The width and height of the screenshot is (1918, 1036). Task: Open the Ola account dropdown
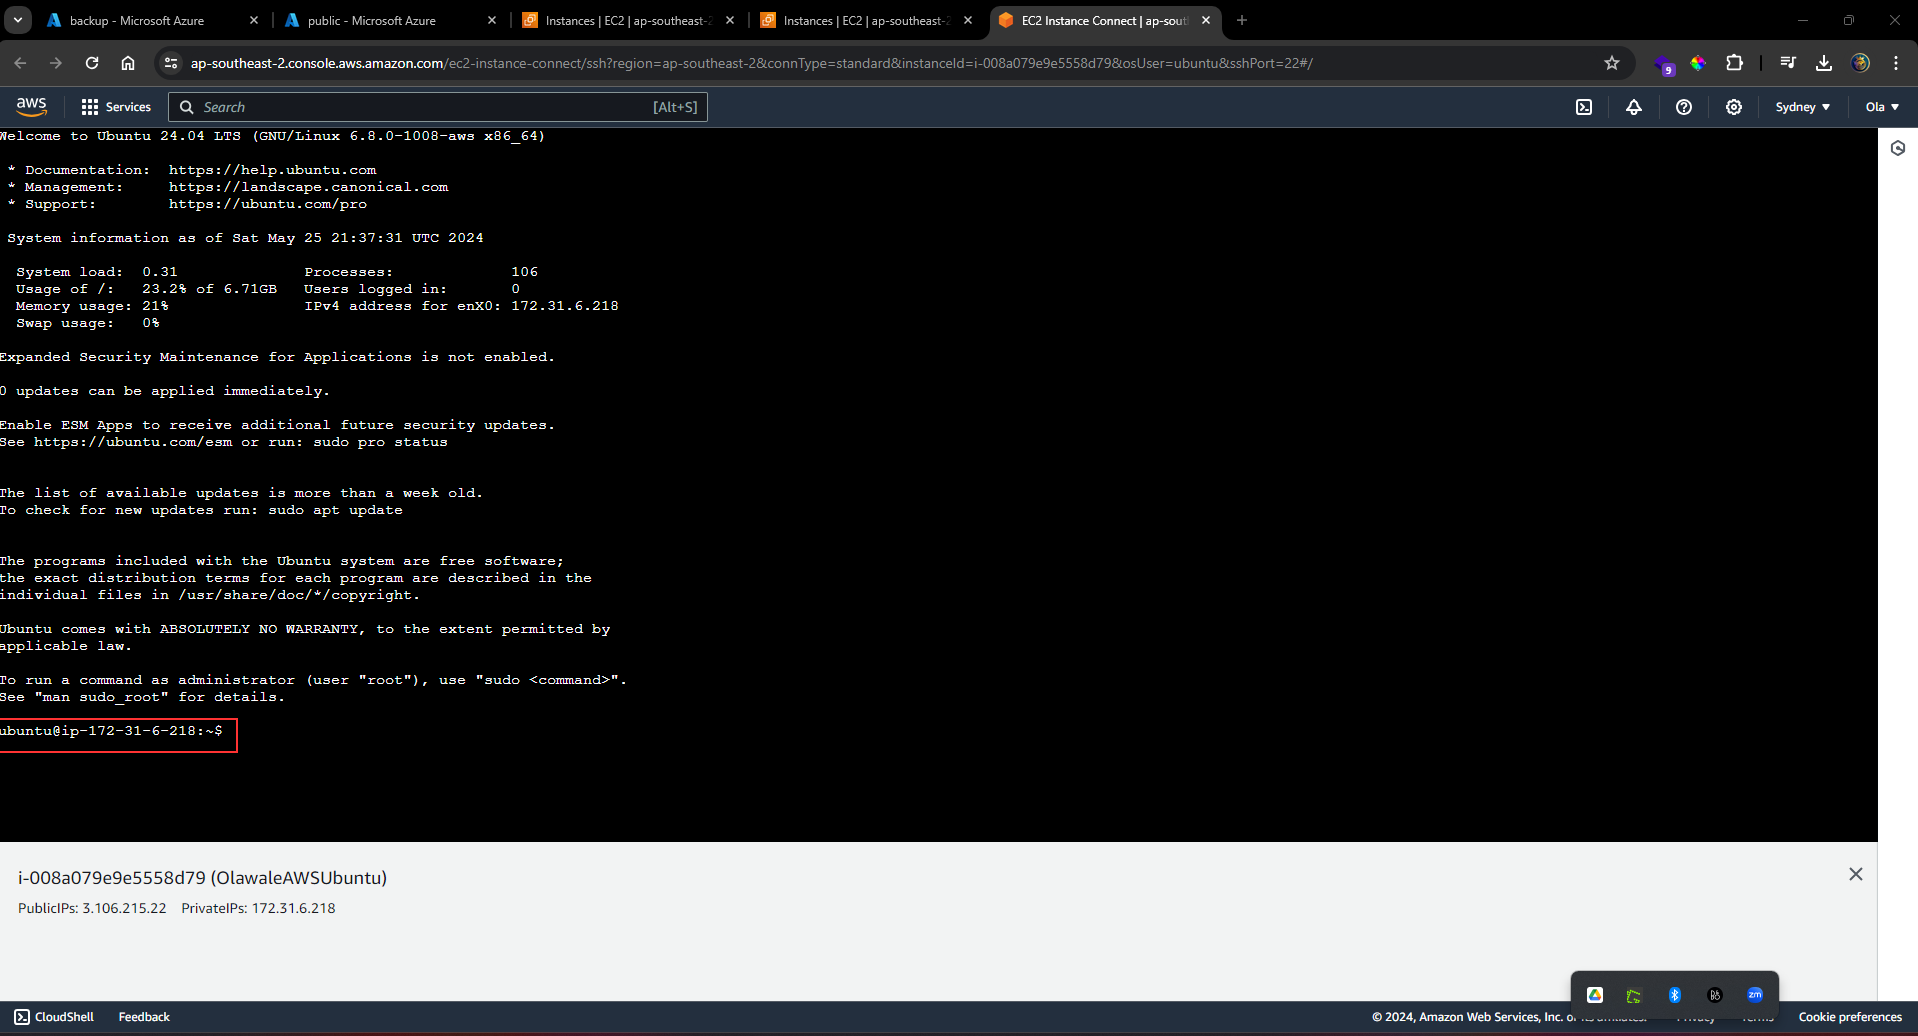[x=1880, y=107]
